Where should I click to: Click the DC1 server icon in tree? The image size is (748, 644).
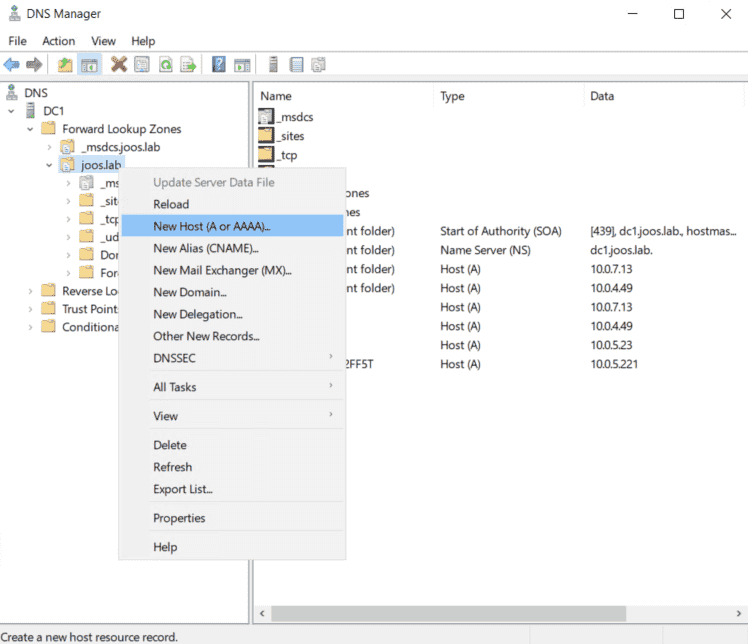coord(31,111)
